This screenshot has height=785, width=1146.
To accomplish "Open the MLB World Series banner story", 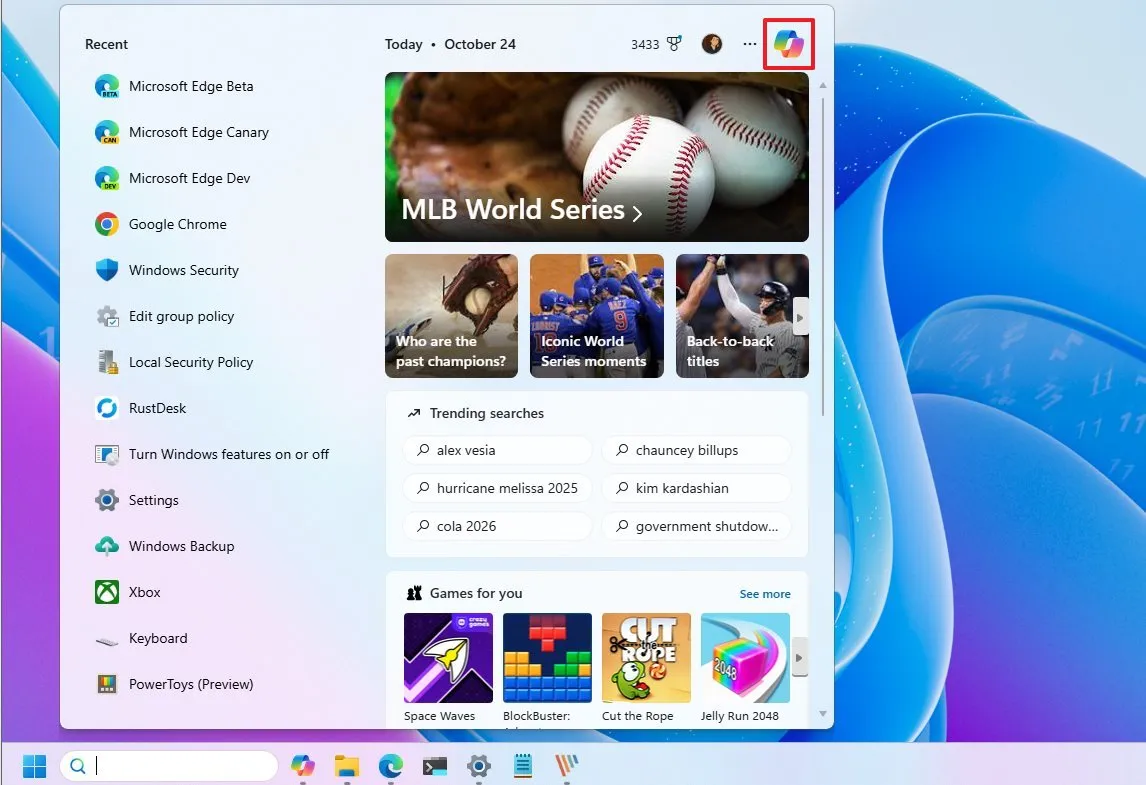I will click(x=596, y=157).
